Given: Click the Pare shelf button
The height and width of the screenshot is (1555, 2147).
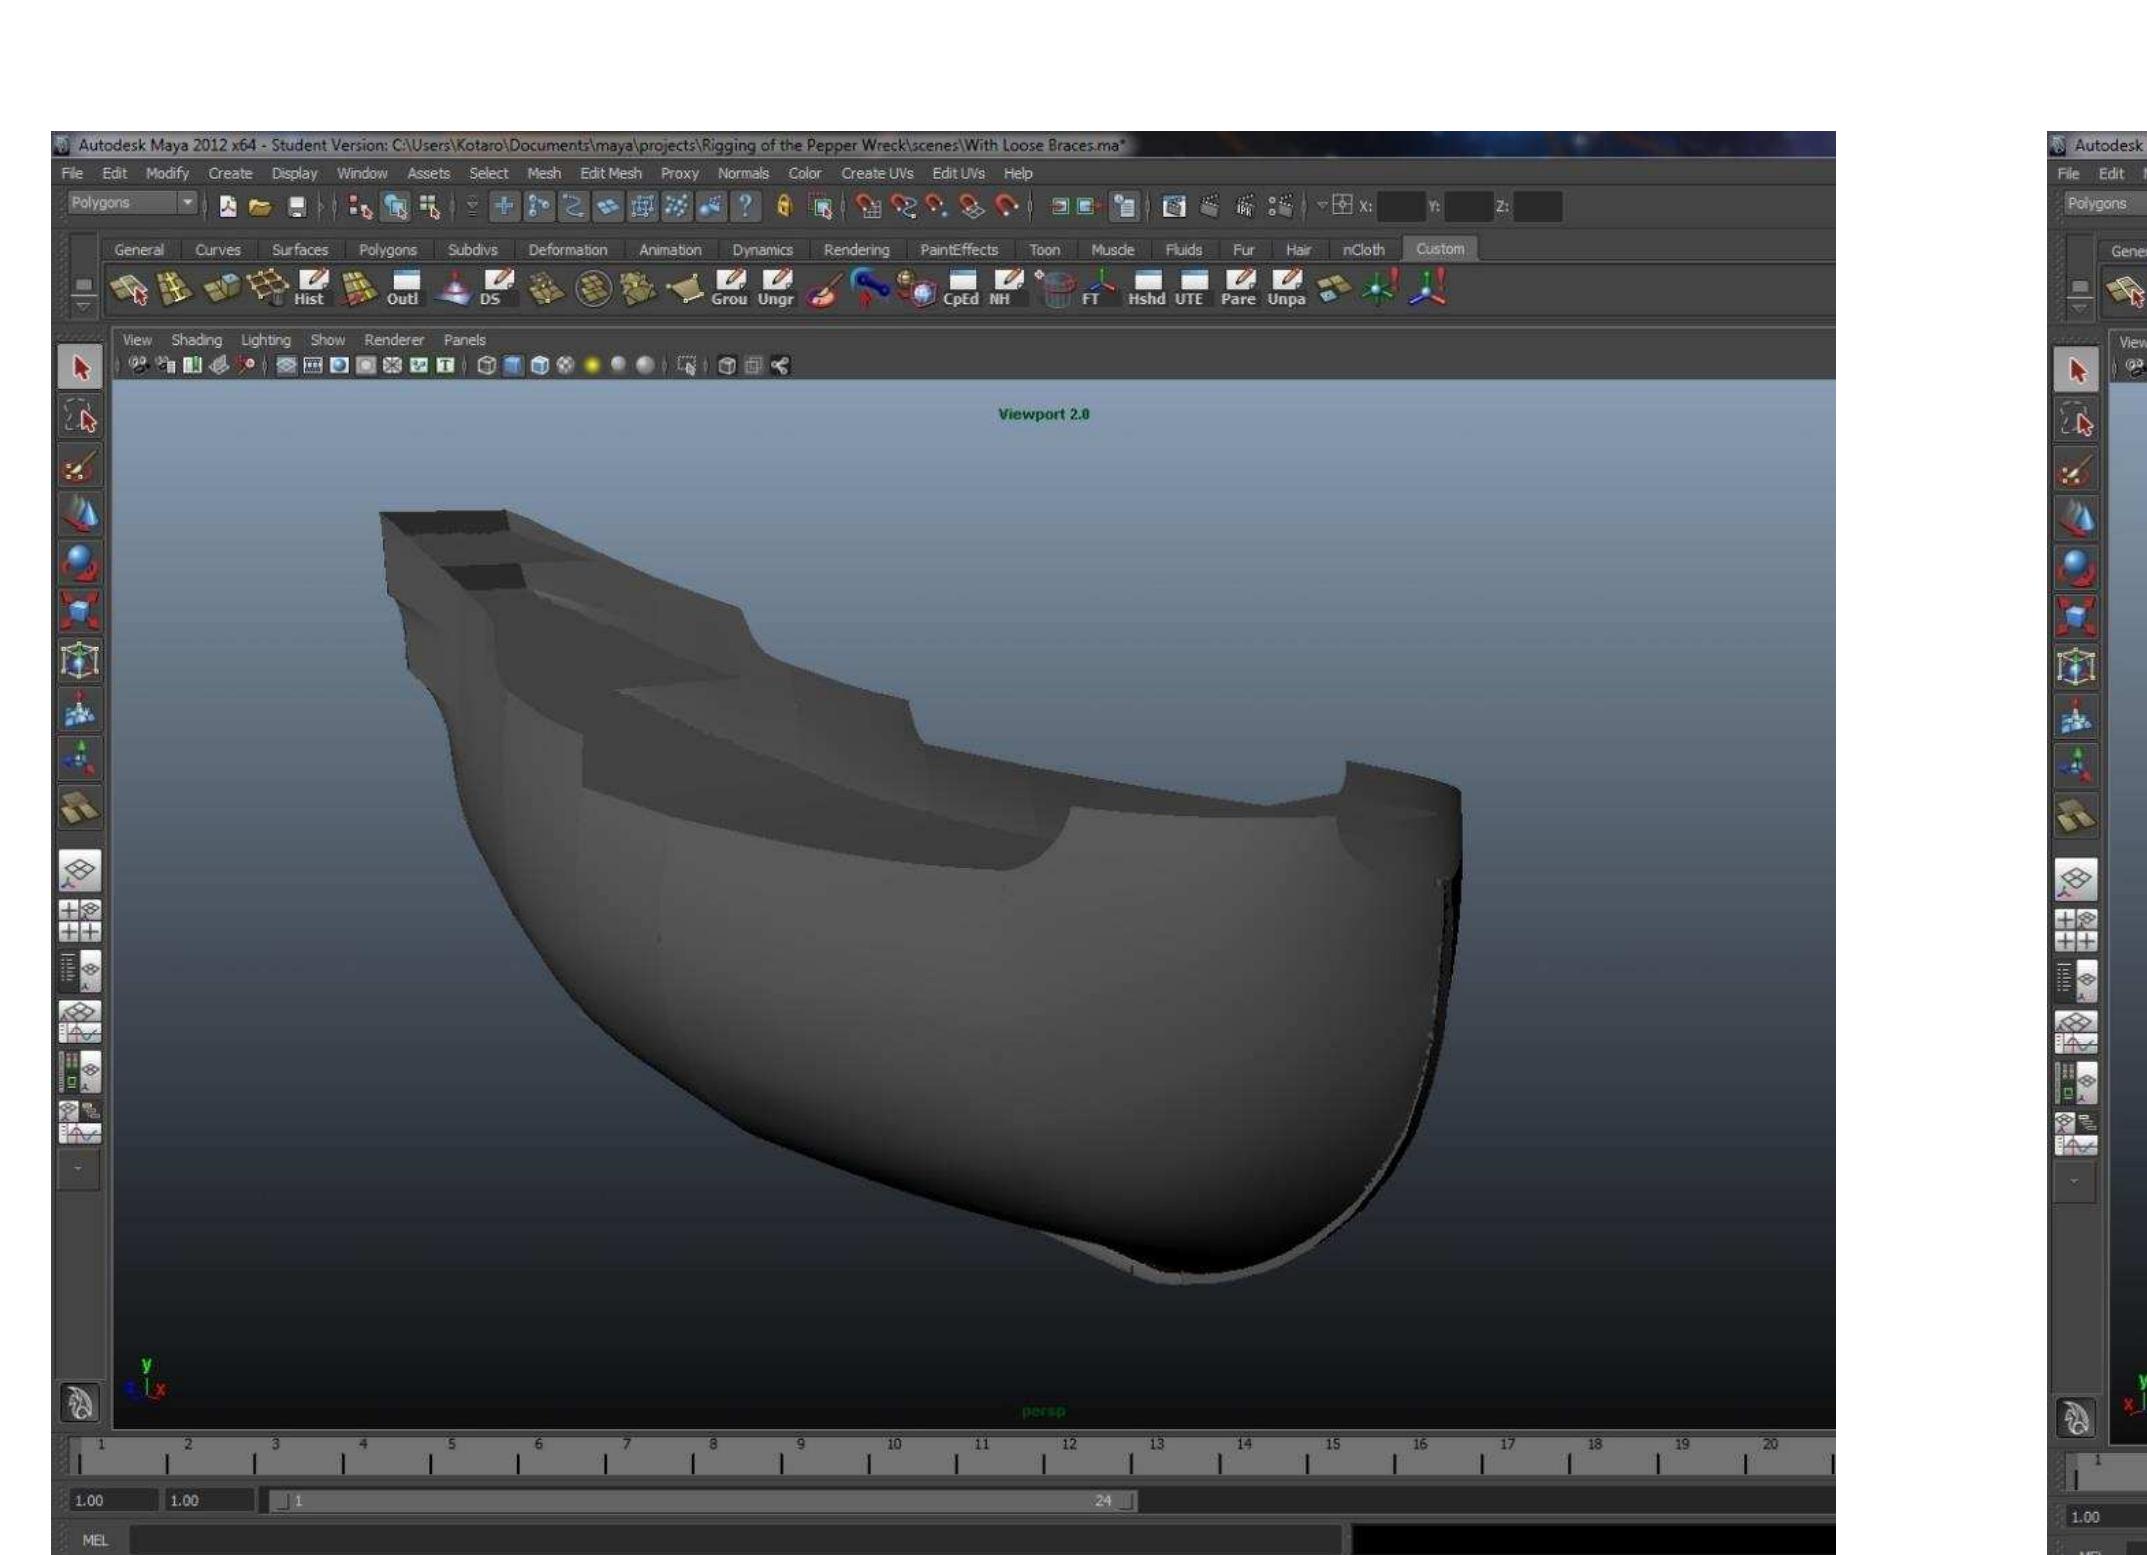Looking at the screenshot, I should tap(1238, 288).
